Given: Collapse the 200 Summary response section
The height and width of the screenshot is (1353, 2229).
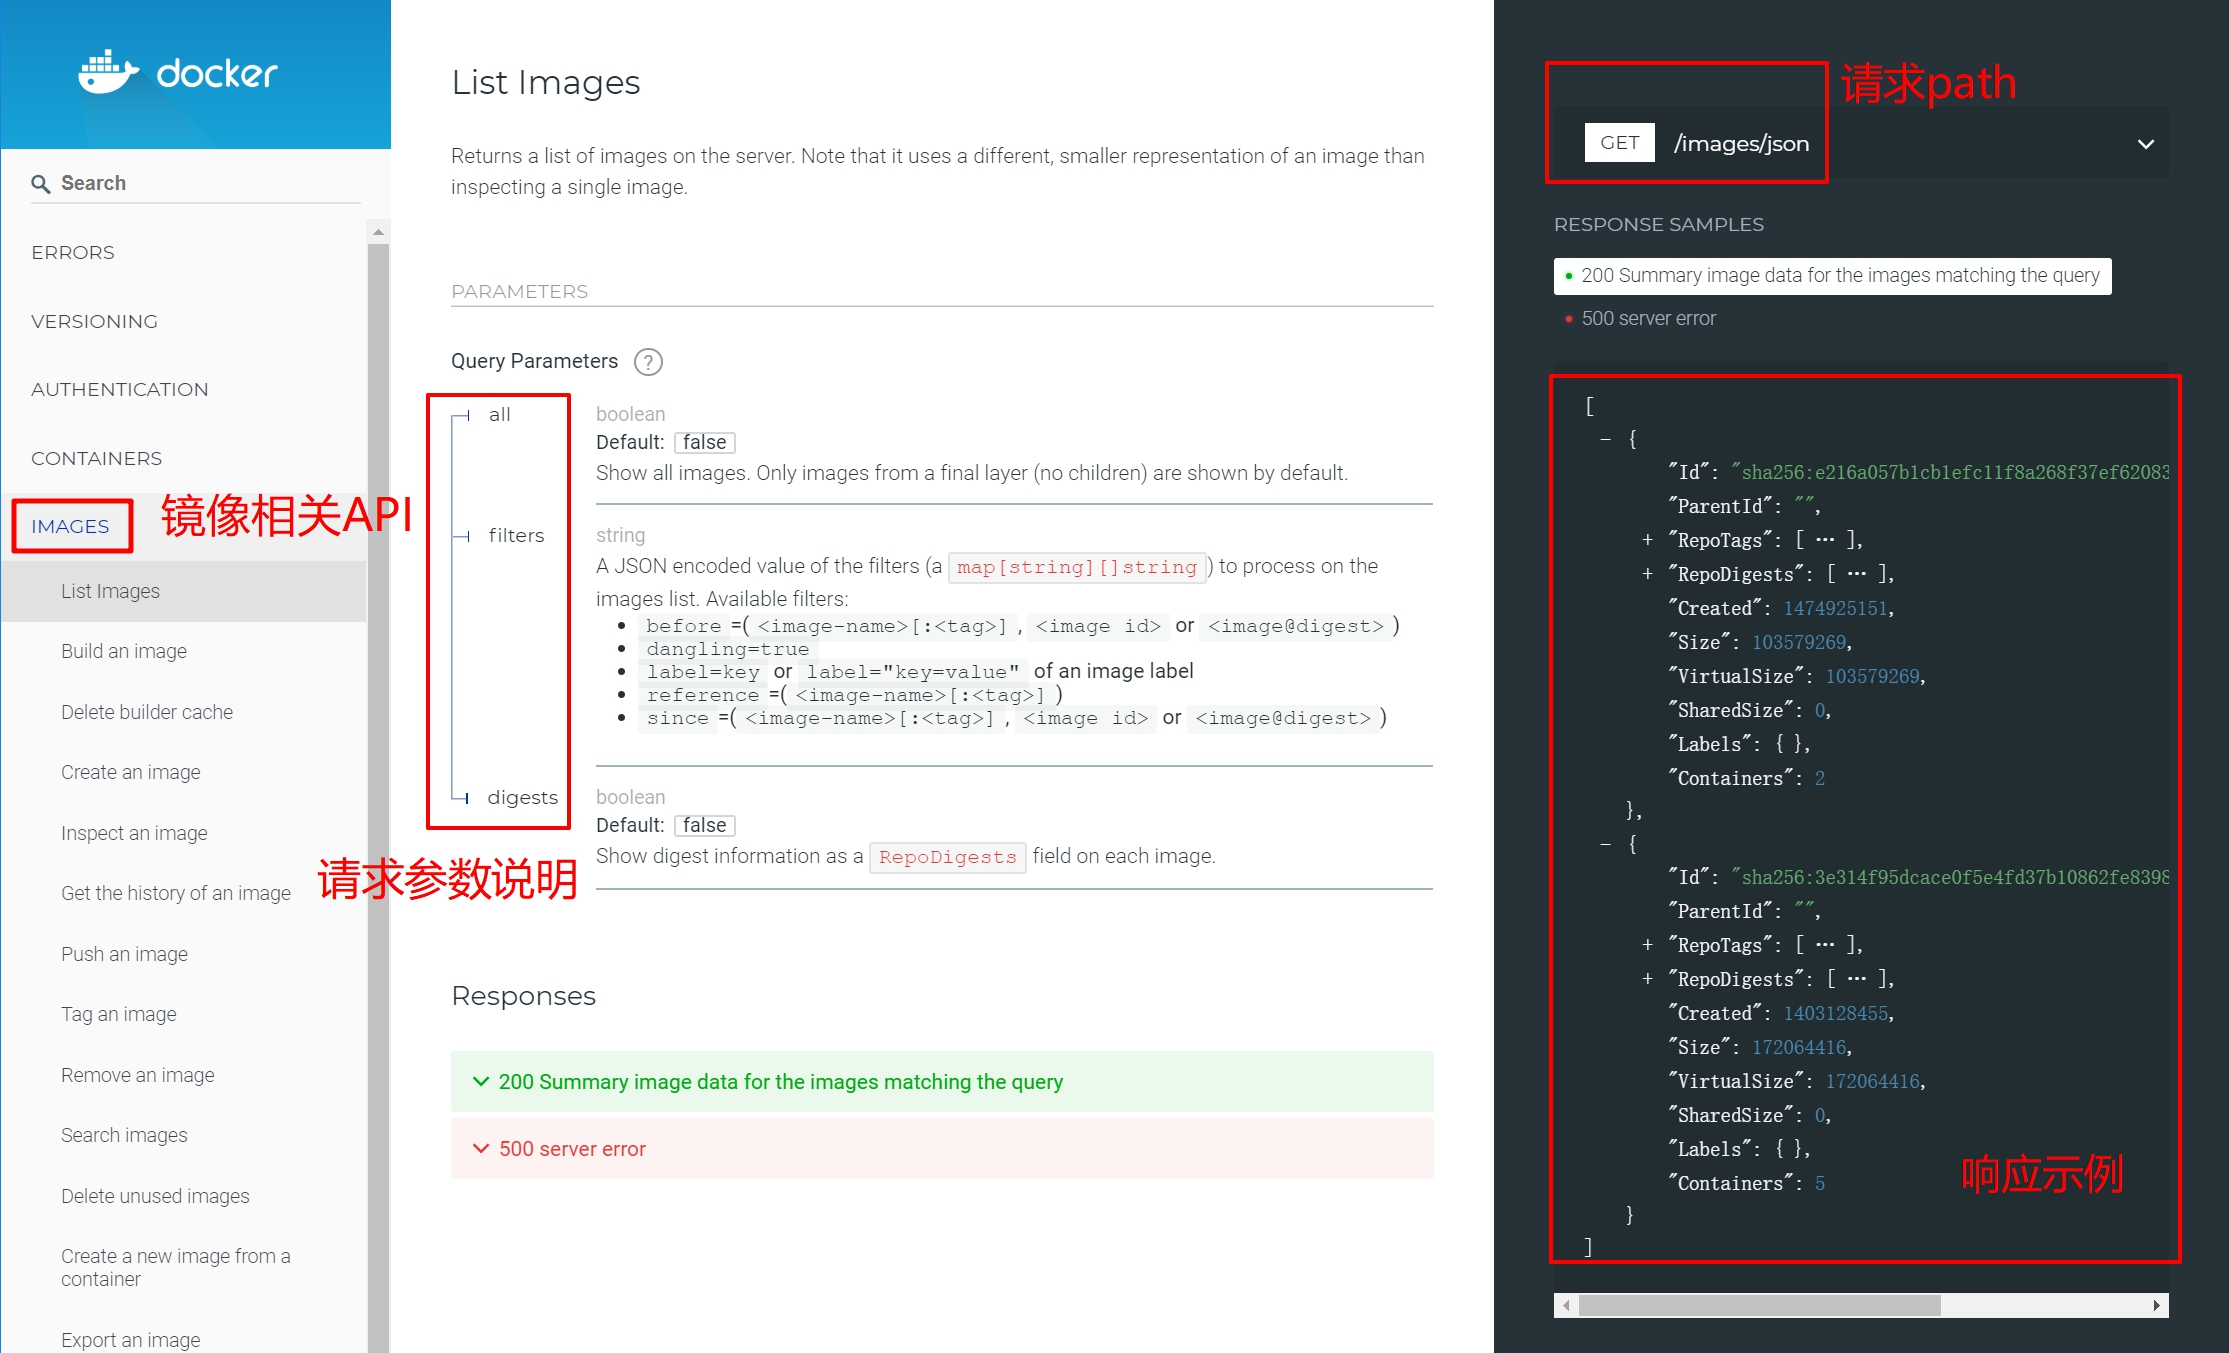Looking at the screenshot, I should coord(480,1081).
